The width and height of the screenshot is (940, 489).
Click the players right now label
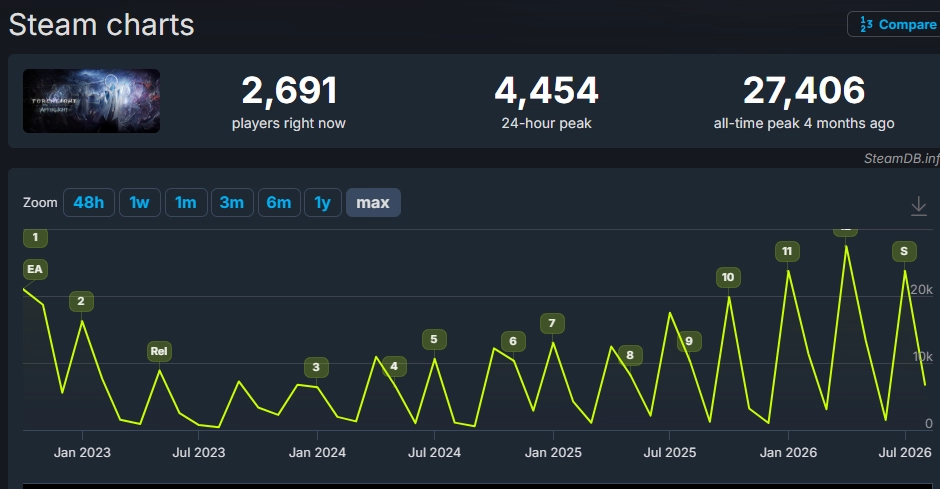click(289, 123)
